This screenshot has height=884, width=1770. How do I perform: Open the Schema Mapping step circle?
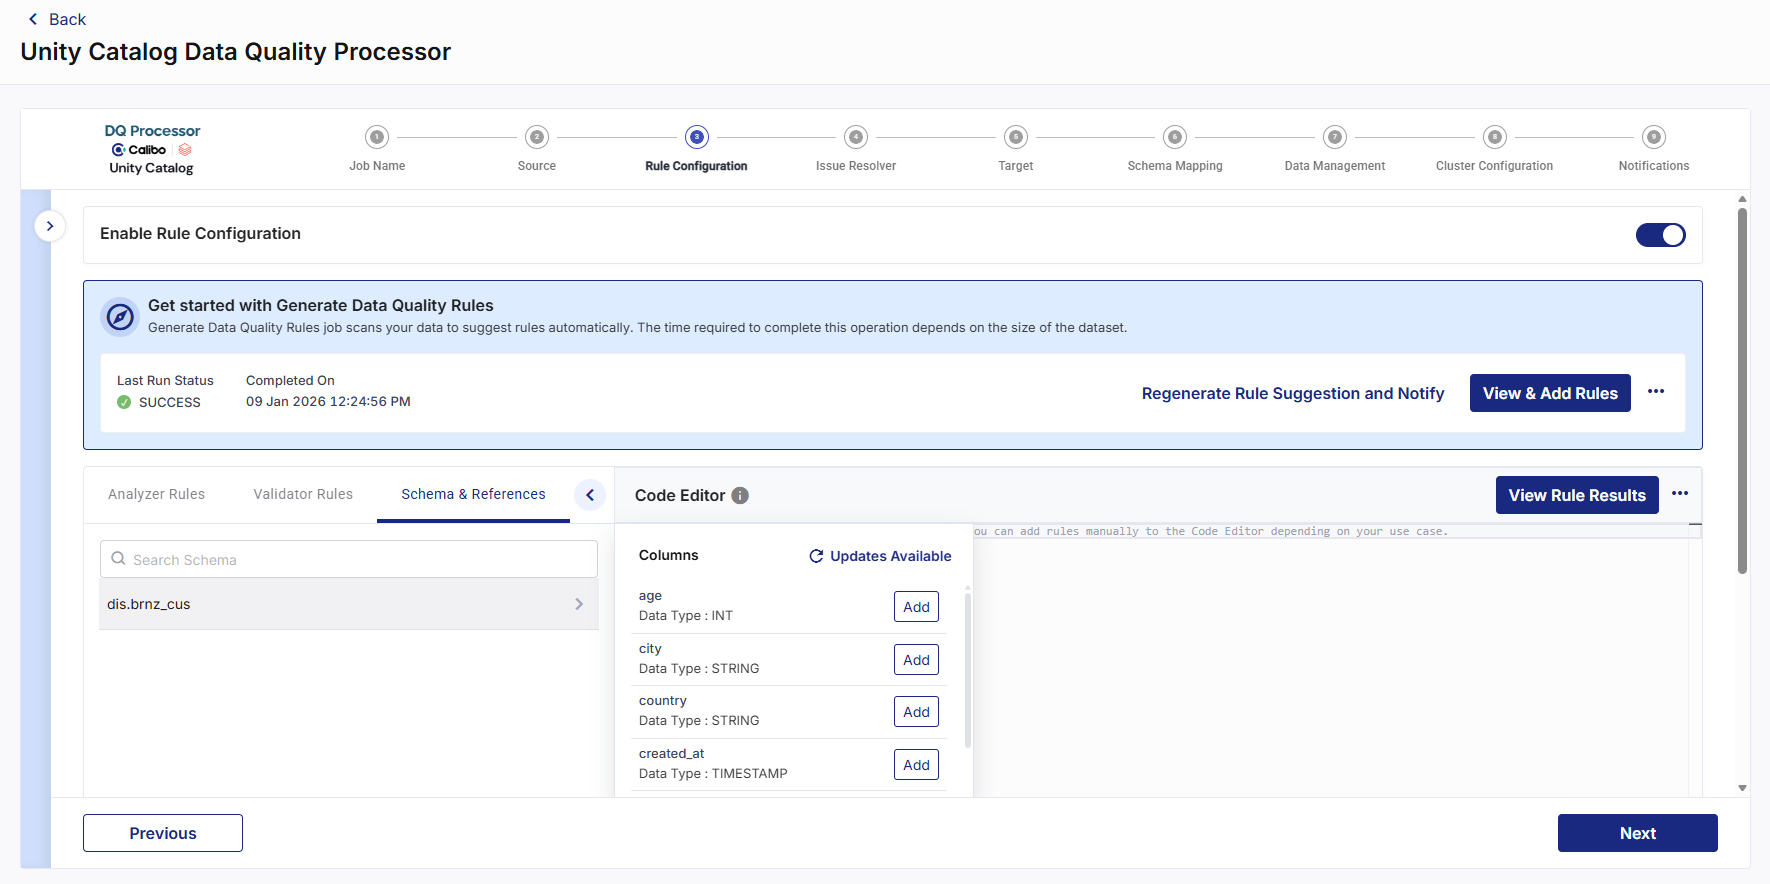1175,137
